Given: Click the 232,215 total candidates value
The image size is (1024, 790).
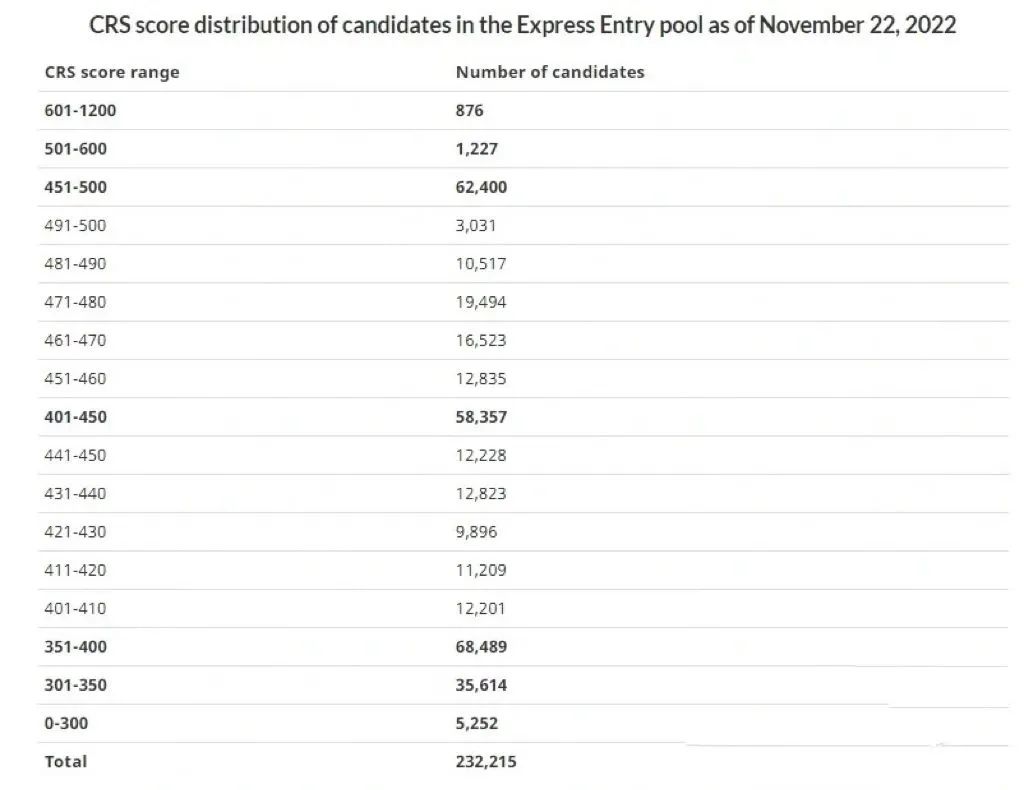Looking at the screenshot, I should (x=486, y=761).
